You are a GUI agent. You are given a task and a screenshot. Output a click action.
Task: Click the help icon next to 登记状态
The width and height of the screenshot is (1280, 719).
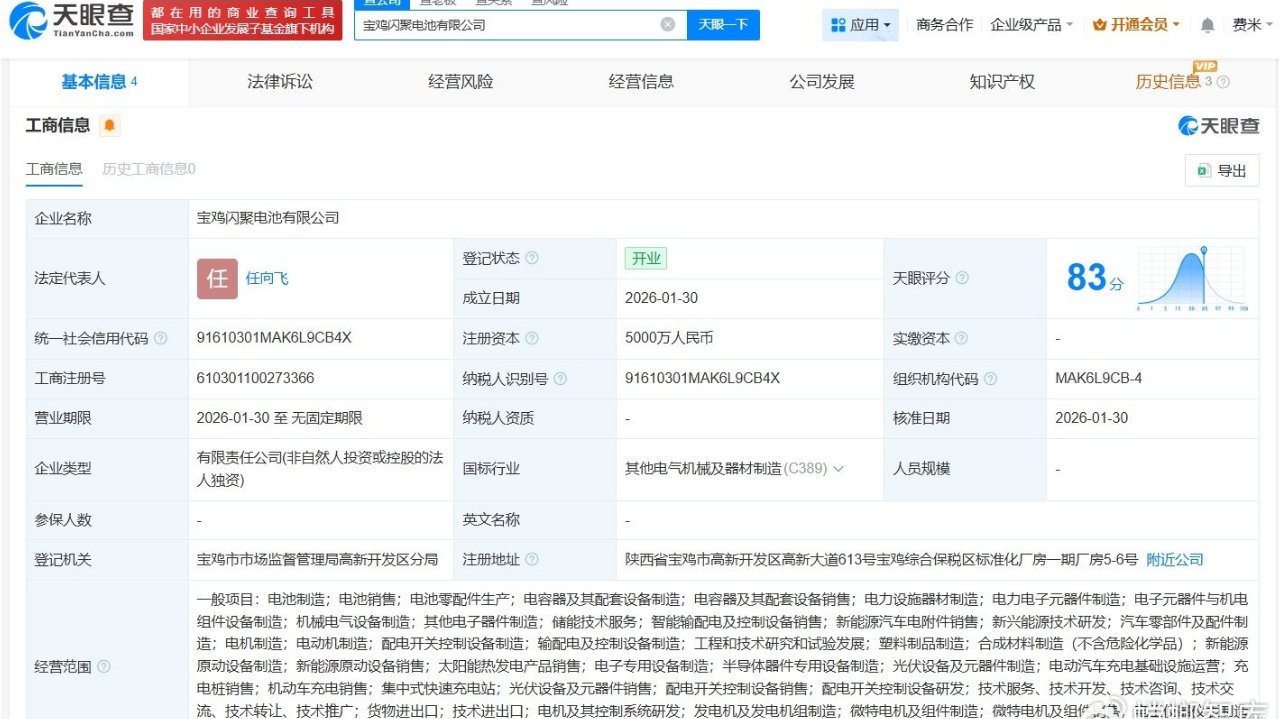(532, 258)
